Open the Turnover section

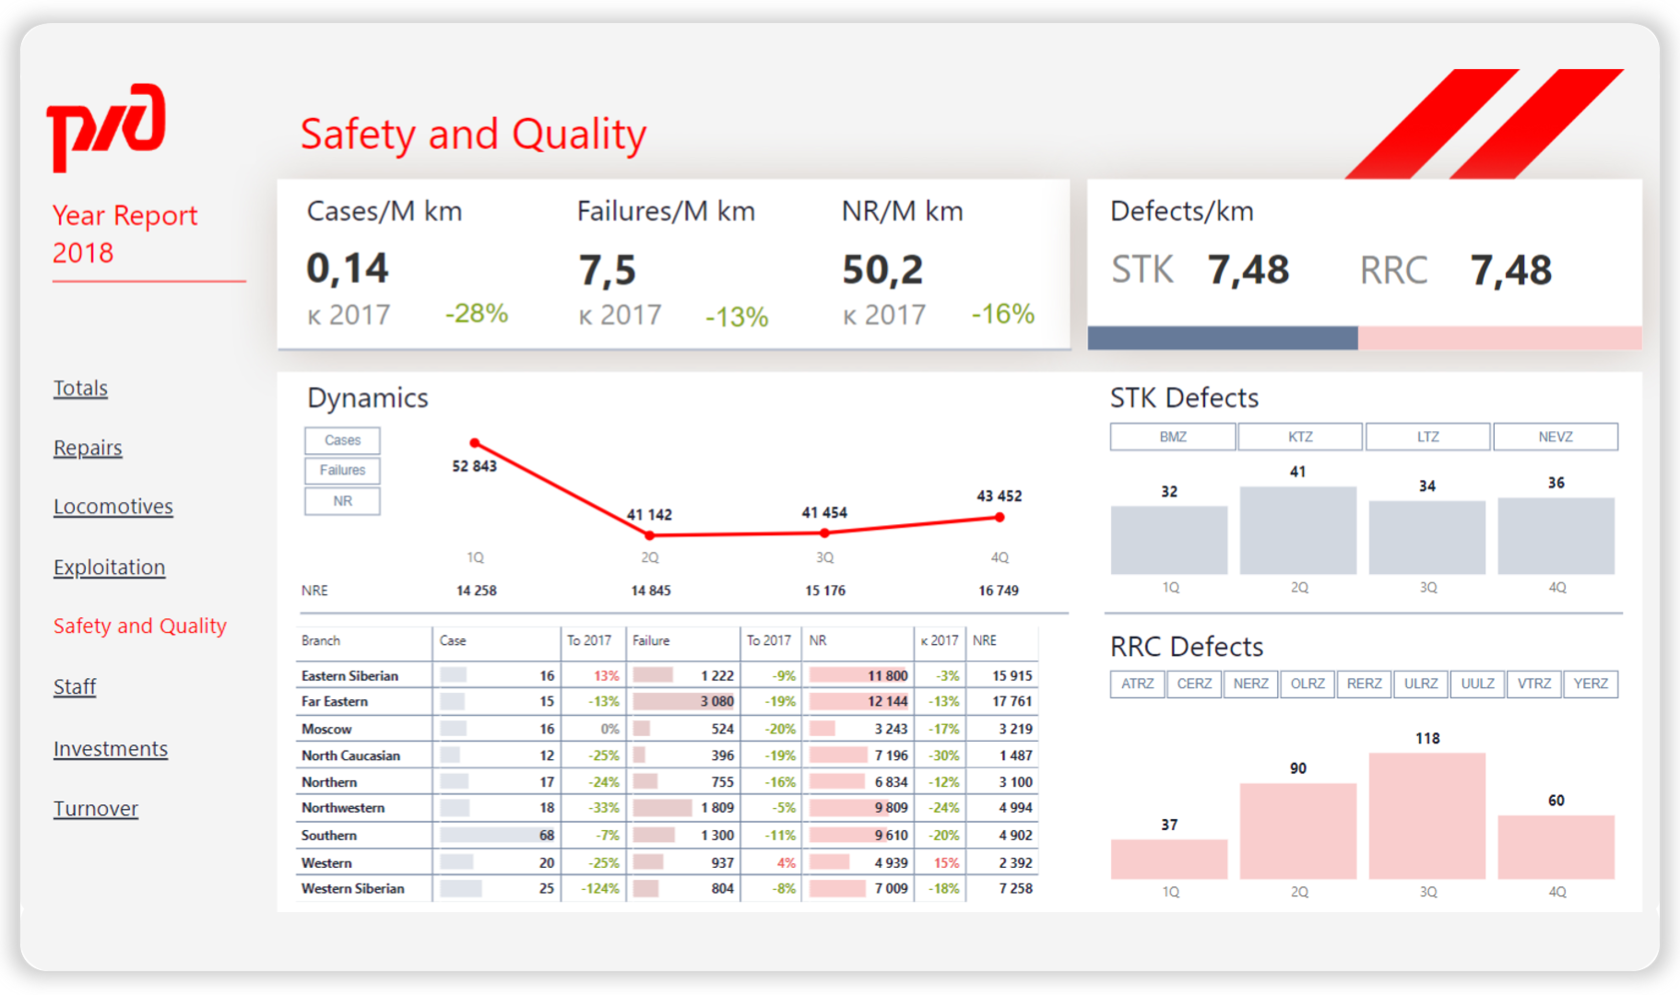[x=95, y=808]
